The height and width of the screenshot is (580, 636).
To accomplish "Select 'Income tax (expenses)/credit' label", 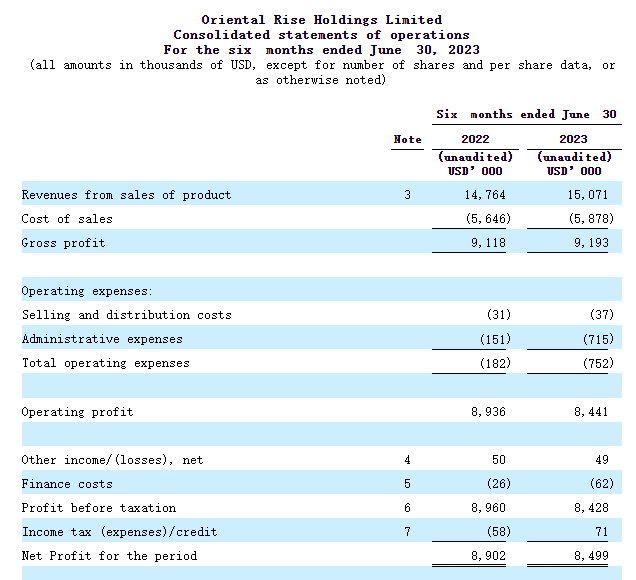I will pos(119,532).
